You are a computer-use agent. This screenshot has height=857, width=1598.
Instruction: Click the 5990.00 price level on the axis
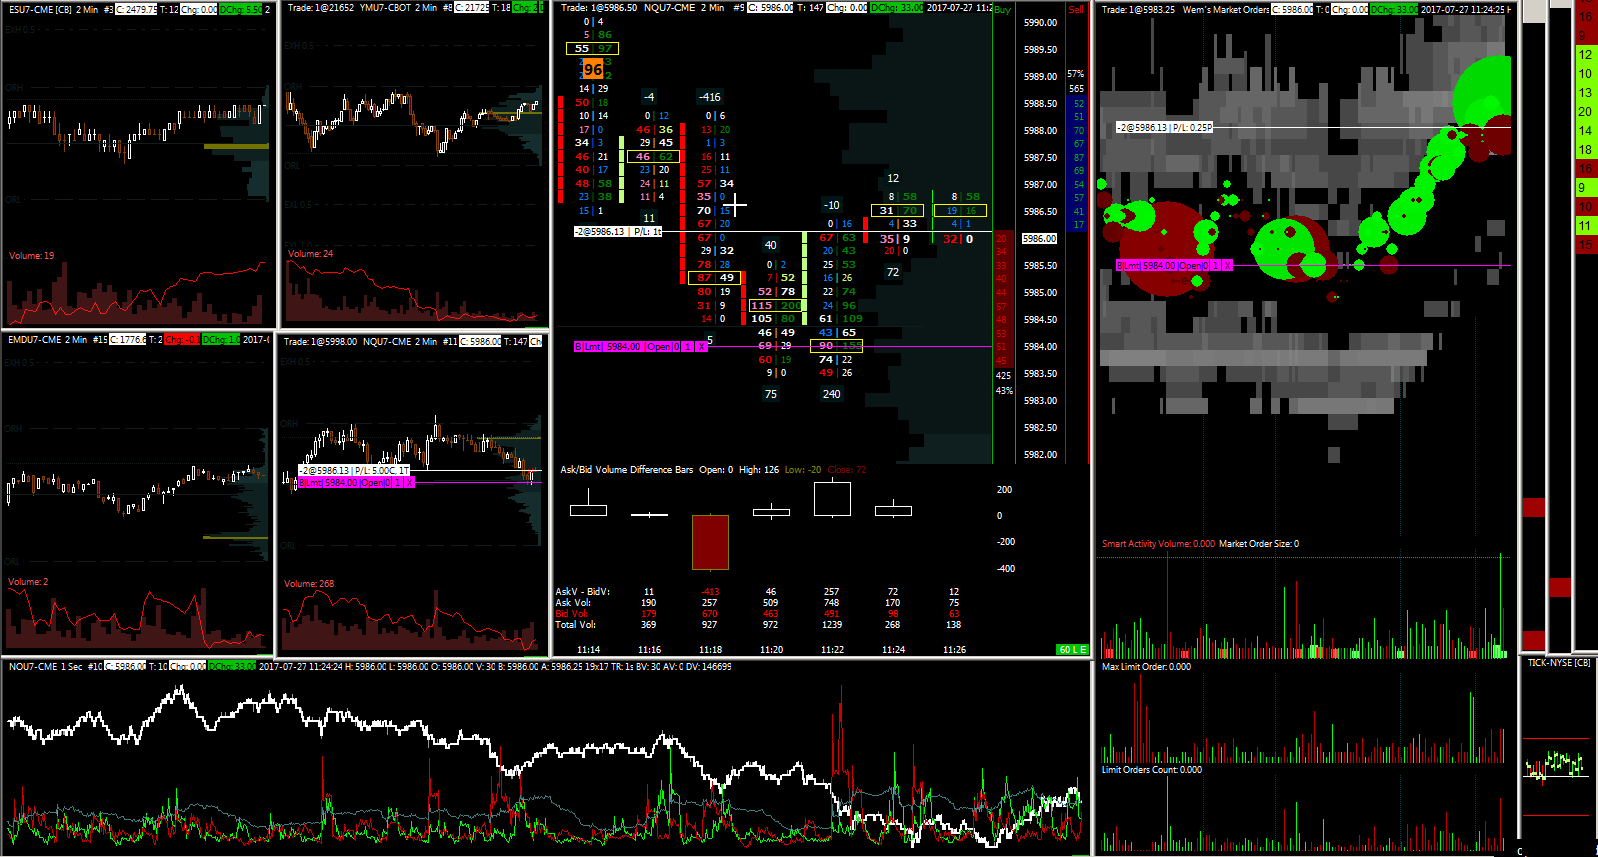coord(1040,23)
